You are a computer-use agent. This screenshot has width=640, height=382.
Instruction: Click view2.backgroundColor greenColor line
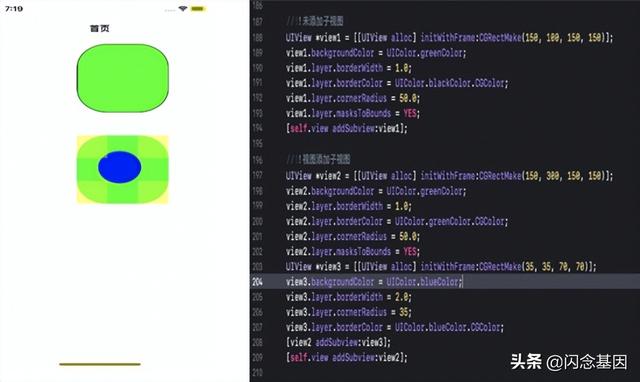376,191
